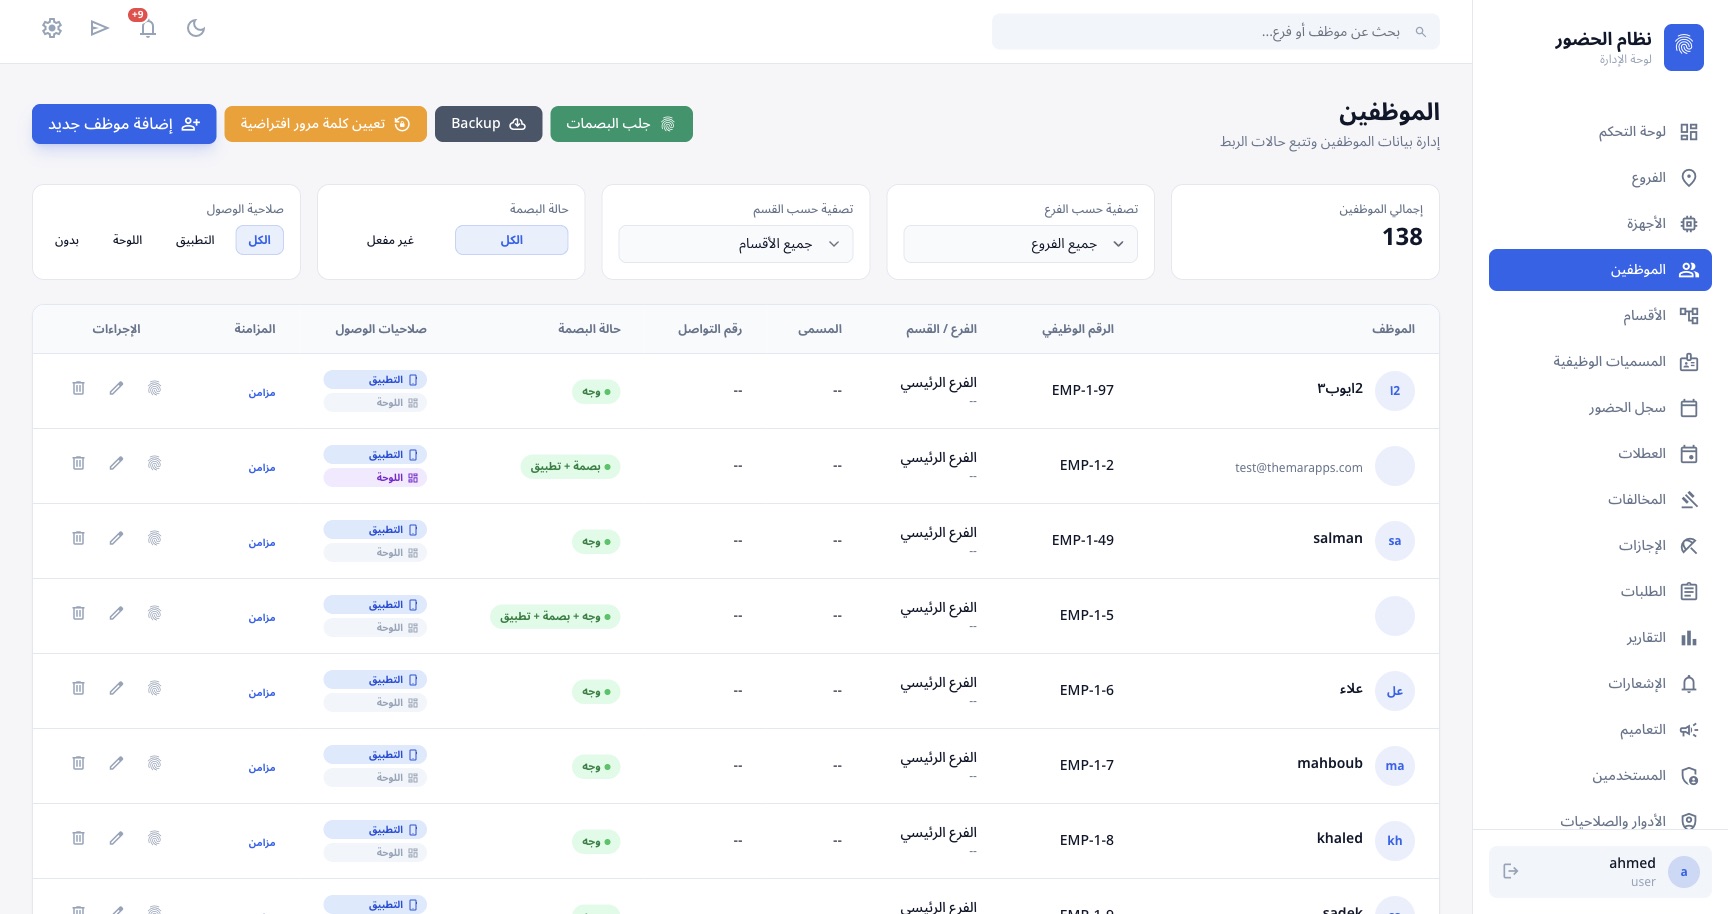Image resolution: width=1728 pixels, height=914 pixels.
Task: Click 'تعيين كلمة مرور افتراضية' button
Action: coord(326,124)
